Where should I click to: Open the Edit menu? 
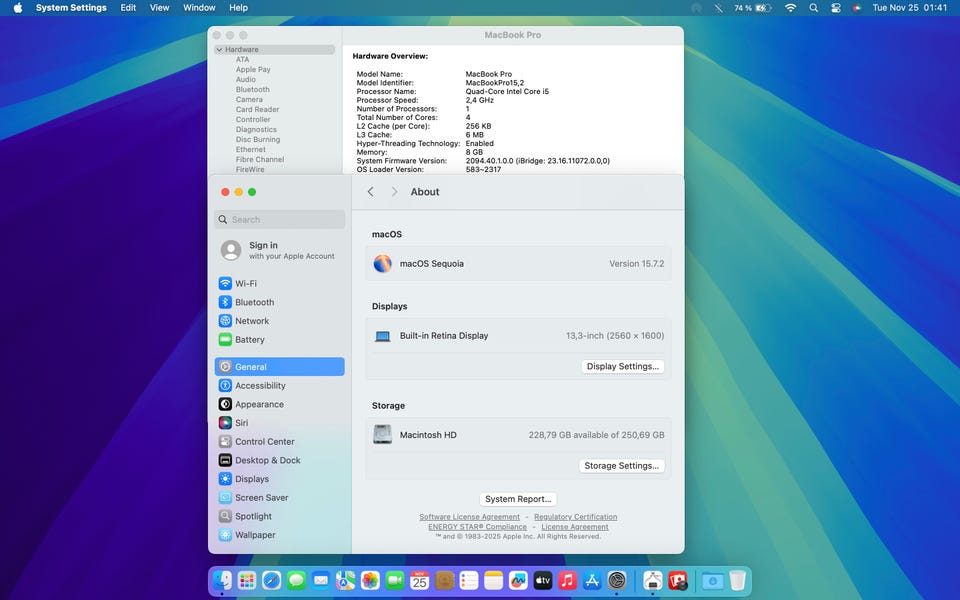(128, 8)
